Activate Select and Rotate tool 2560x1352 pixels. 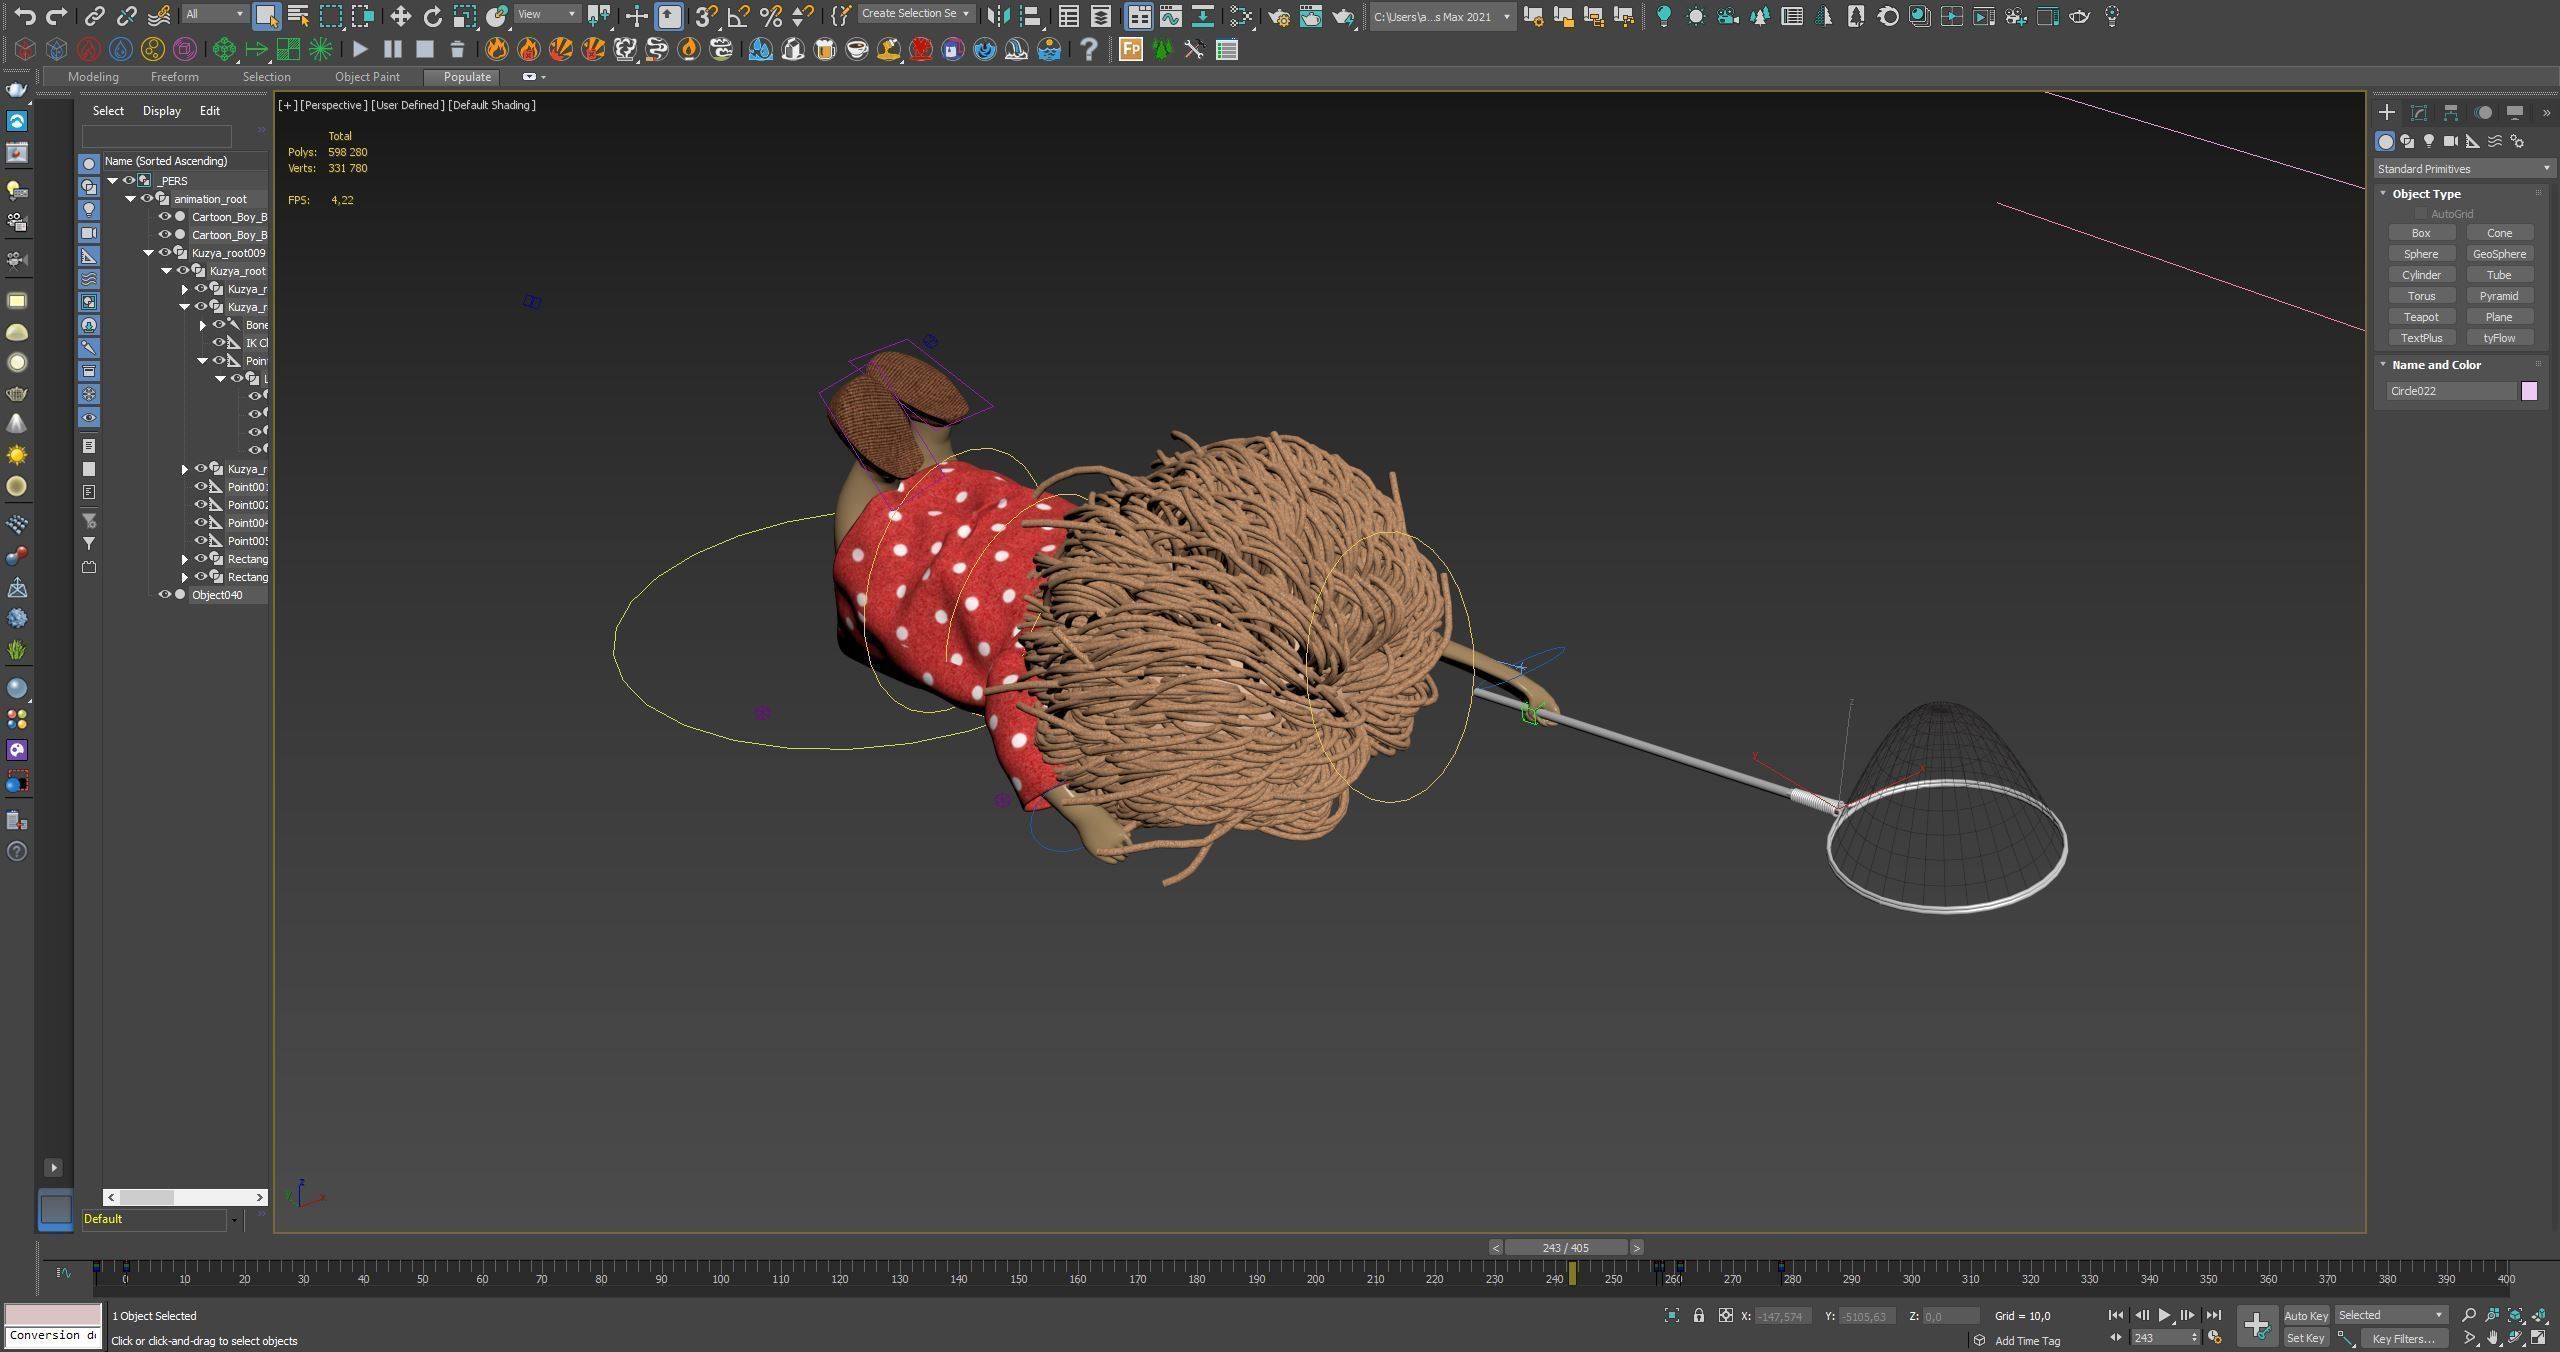(x=432, y=16)
